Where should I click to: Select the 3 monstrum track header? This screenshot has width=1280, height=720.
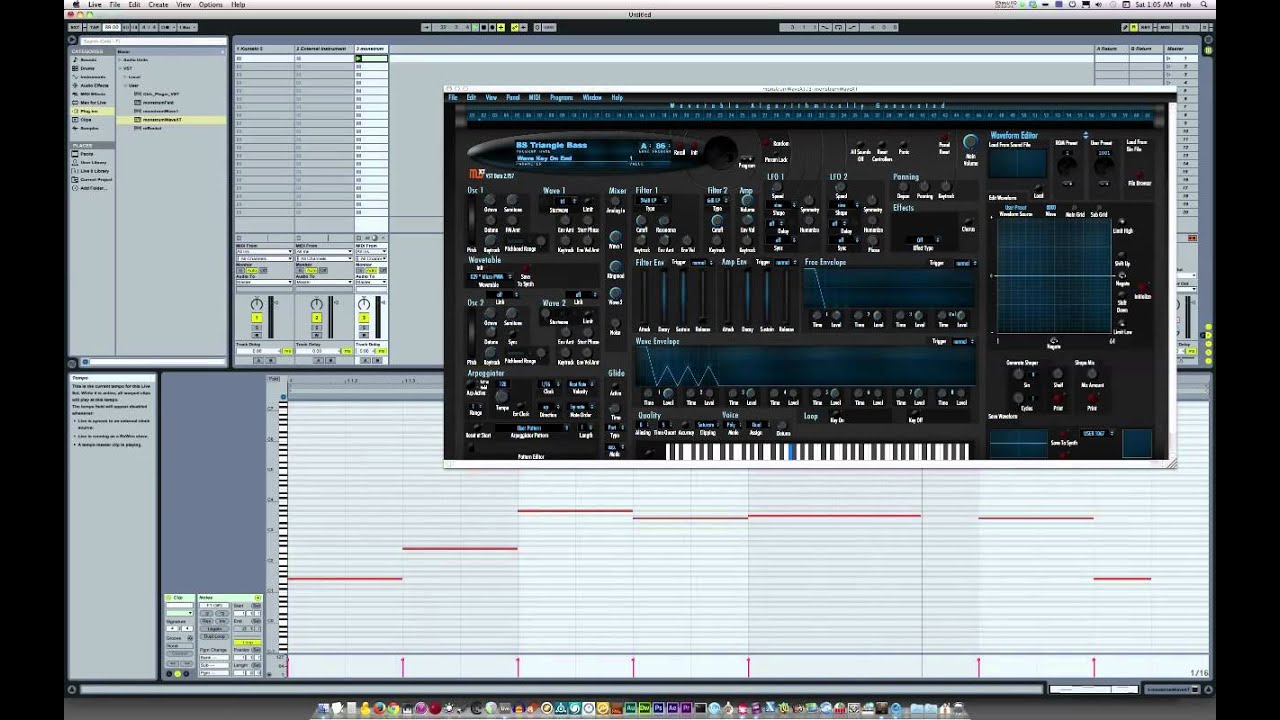pyautogui.click(x=371, y=48)
